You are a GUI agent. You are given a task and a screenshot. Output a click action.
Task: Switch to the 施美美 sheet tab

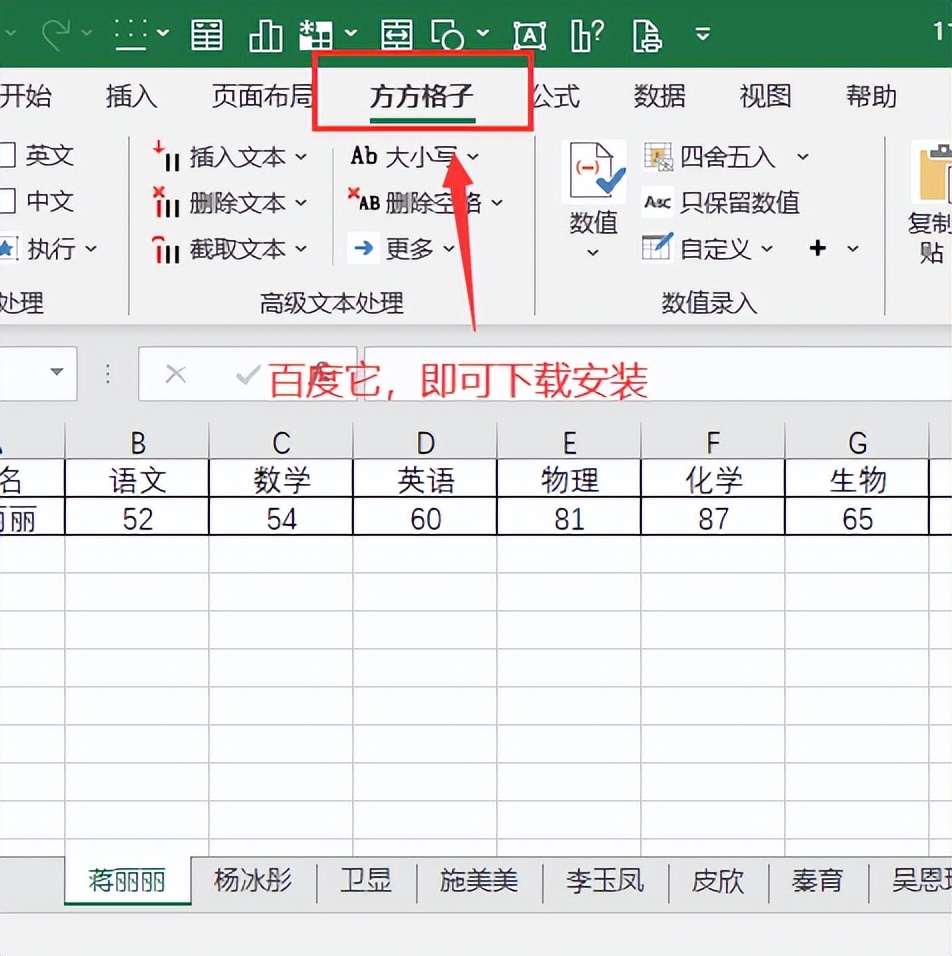[x=479, y=880]
